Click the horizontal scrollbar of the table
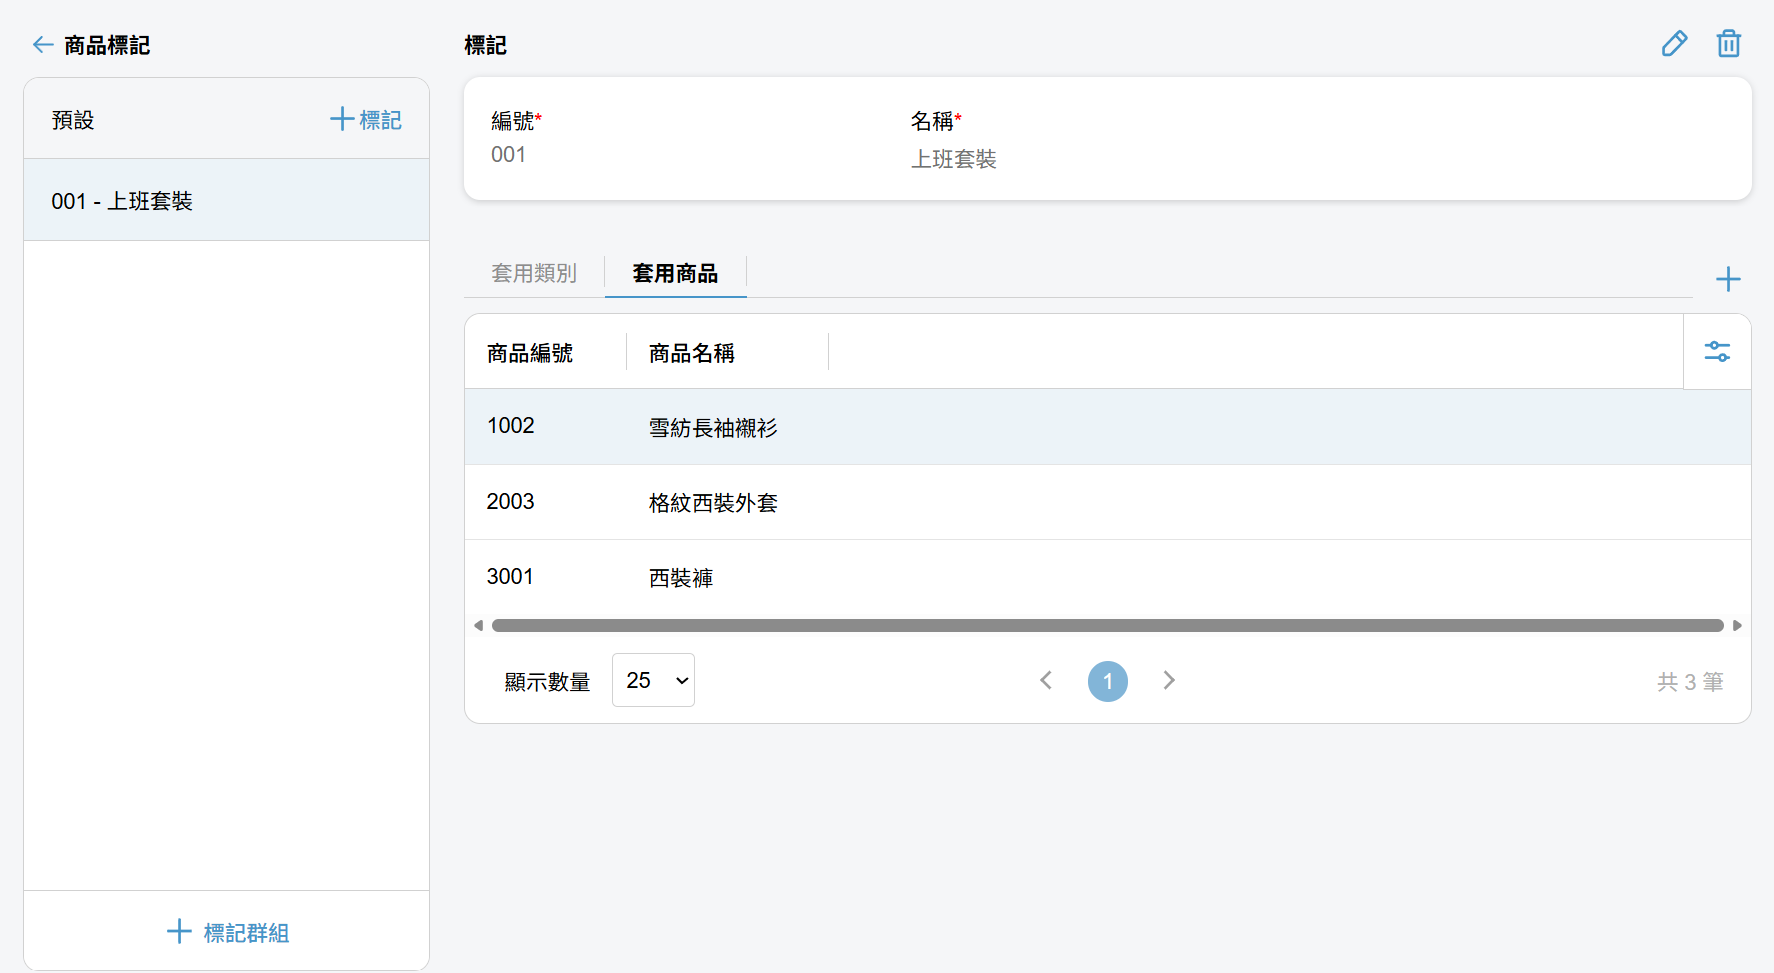This screenshot has height=973, width=1774. click(x=1107, y=625)
